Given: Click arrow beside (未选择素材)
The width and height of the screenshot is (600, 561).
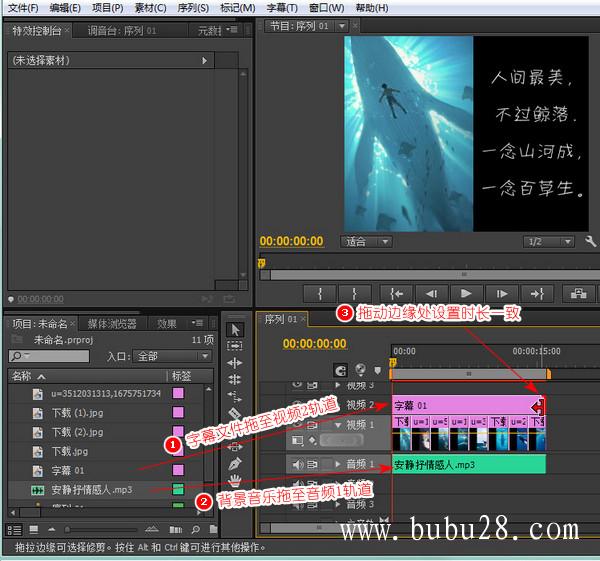Looking at the screenshot, I should click(x=205, y=60).
